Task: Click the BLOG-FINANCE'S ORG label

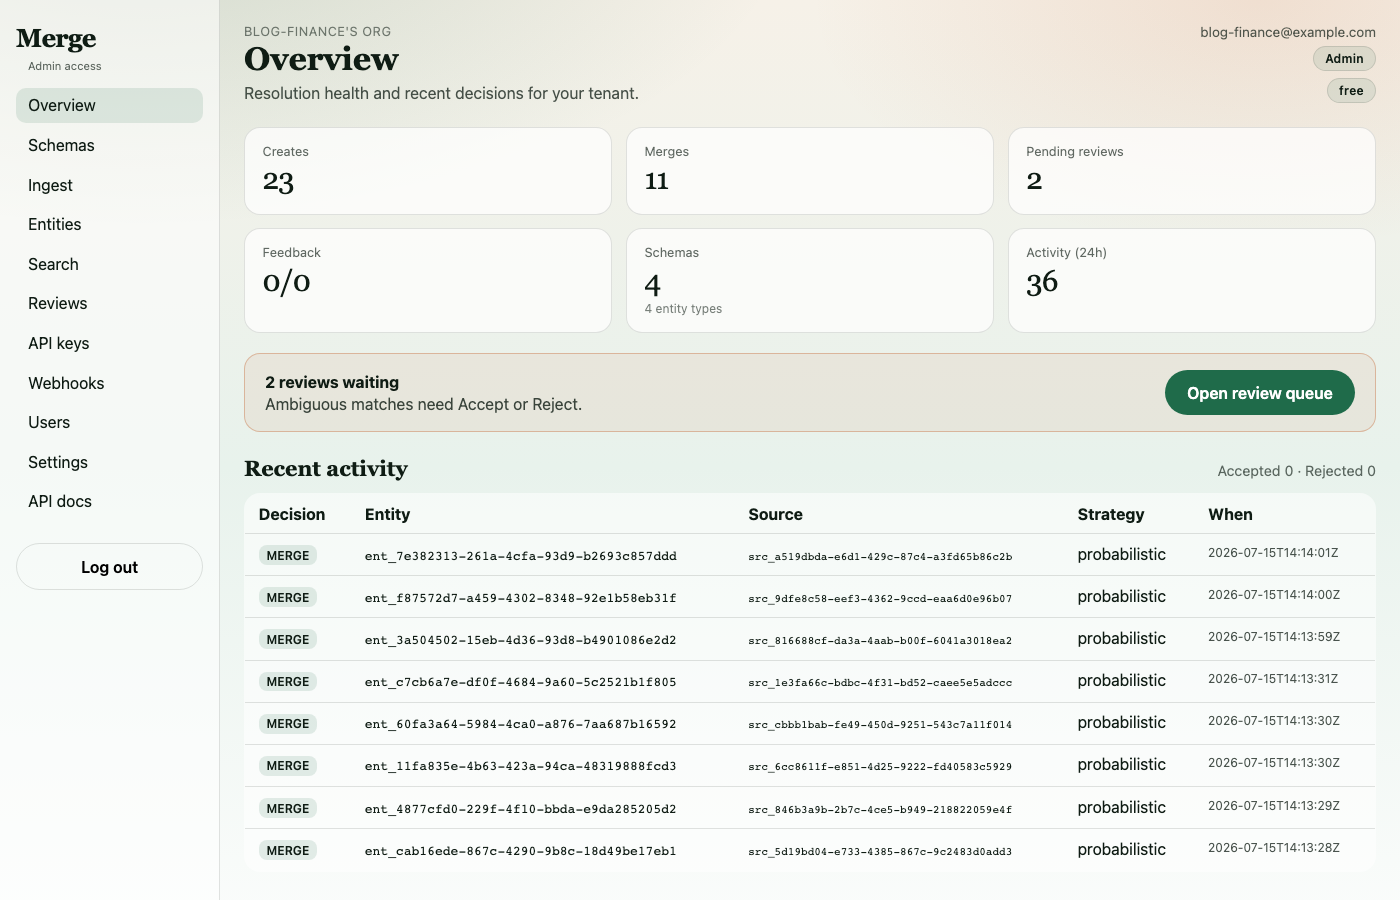Action: pyautogui.click(x=318, y=32)
